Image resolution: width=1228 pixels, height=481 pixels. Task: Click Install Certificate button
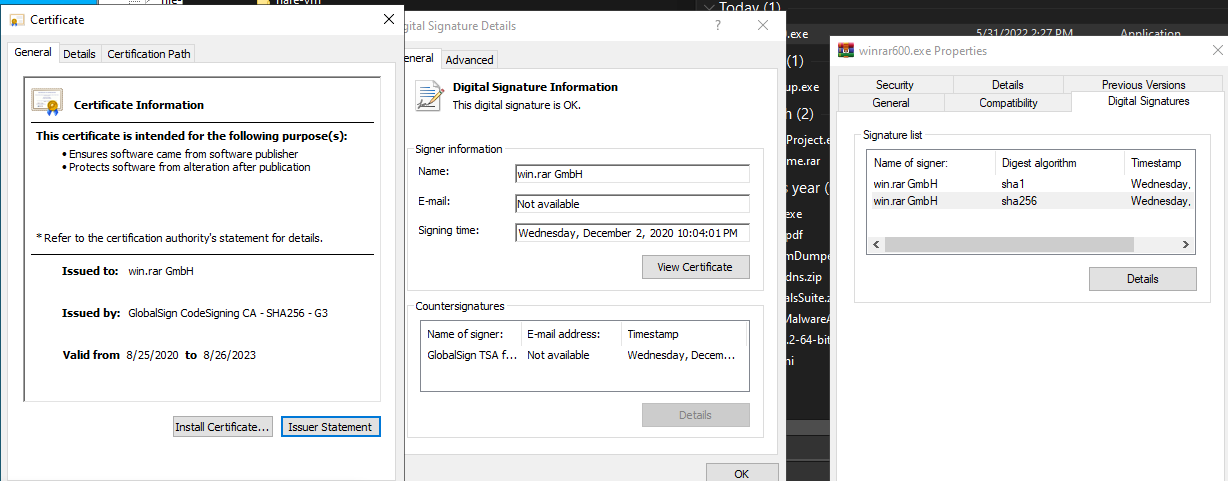pyautogui.click(x=223, y=427)
